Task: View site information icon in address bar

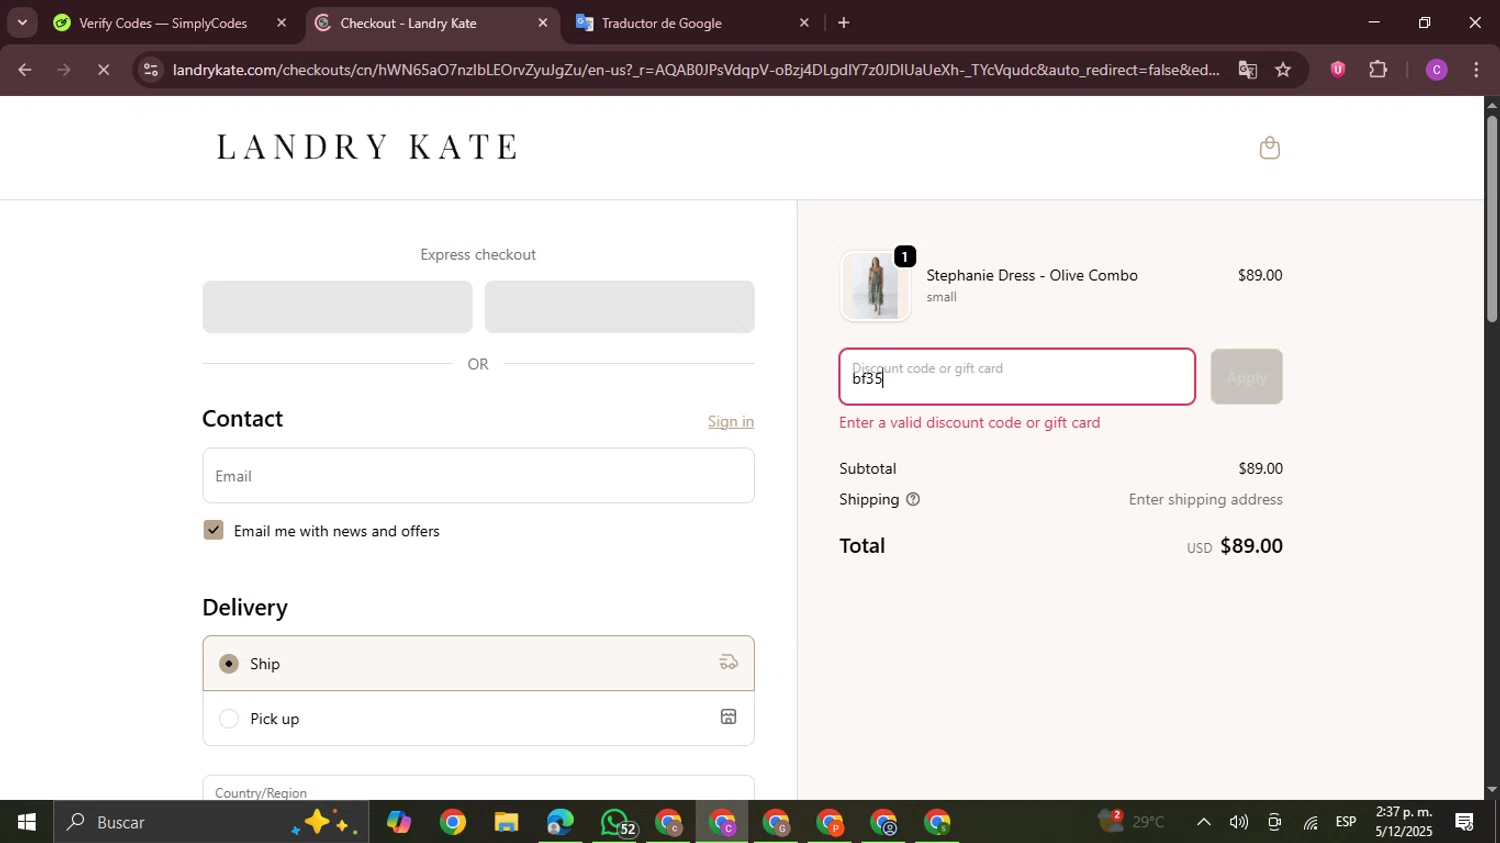Action: point(150,70)
